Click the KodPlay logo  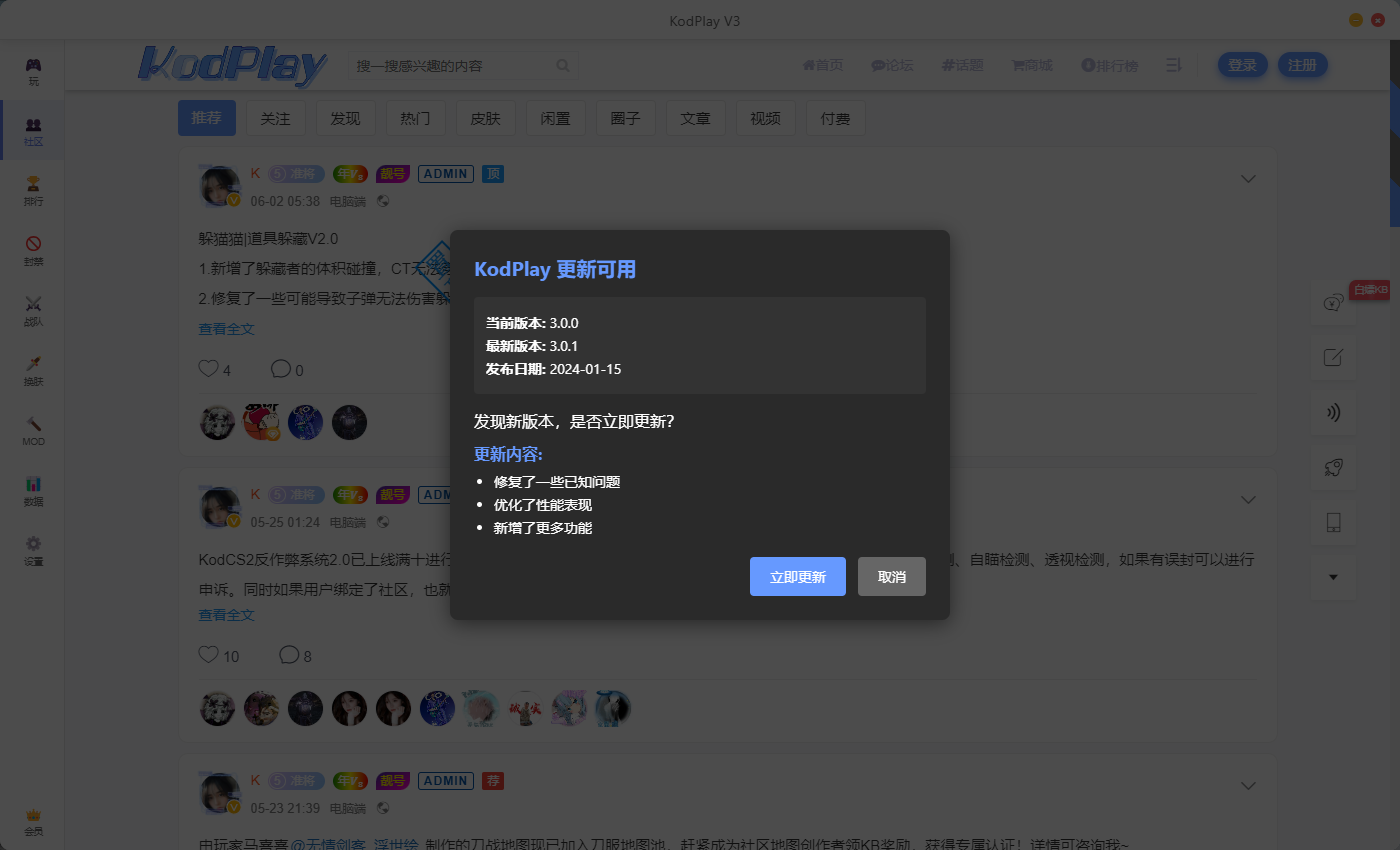(233, 66)
